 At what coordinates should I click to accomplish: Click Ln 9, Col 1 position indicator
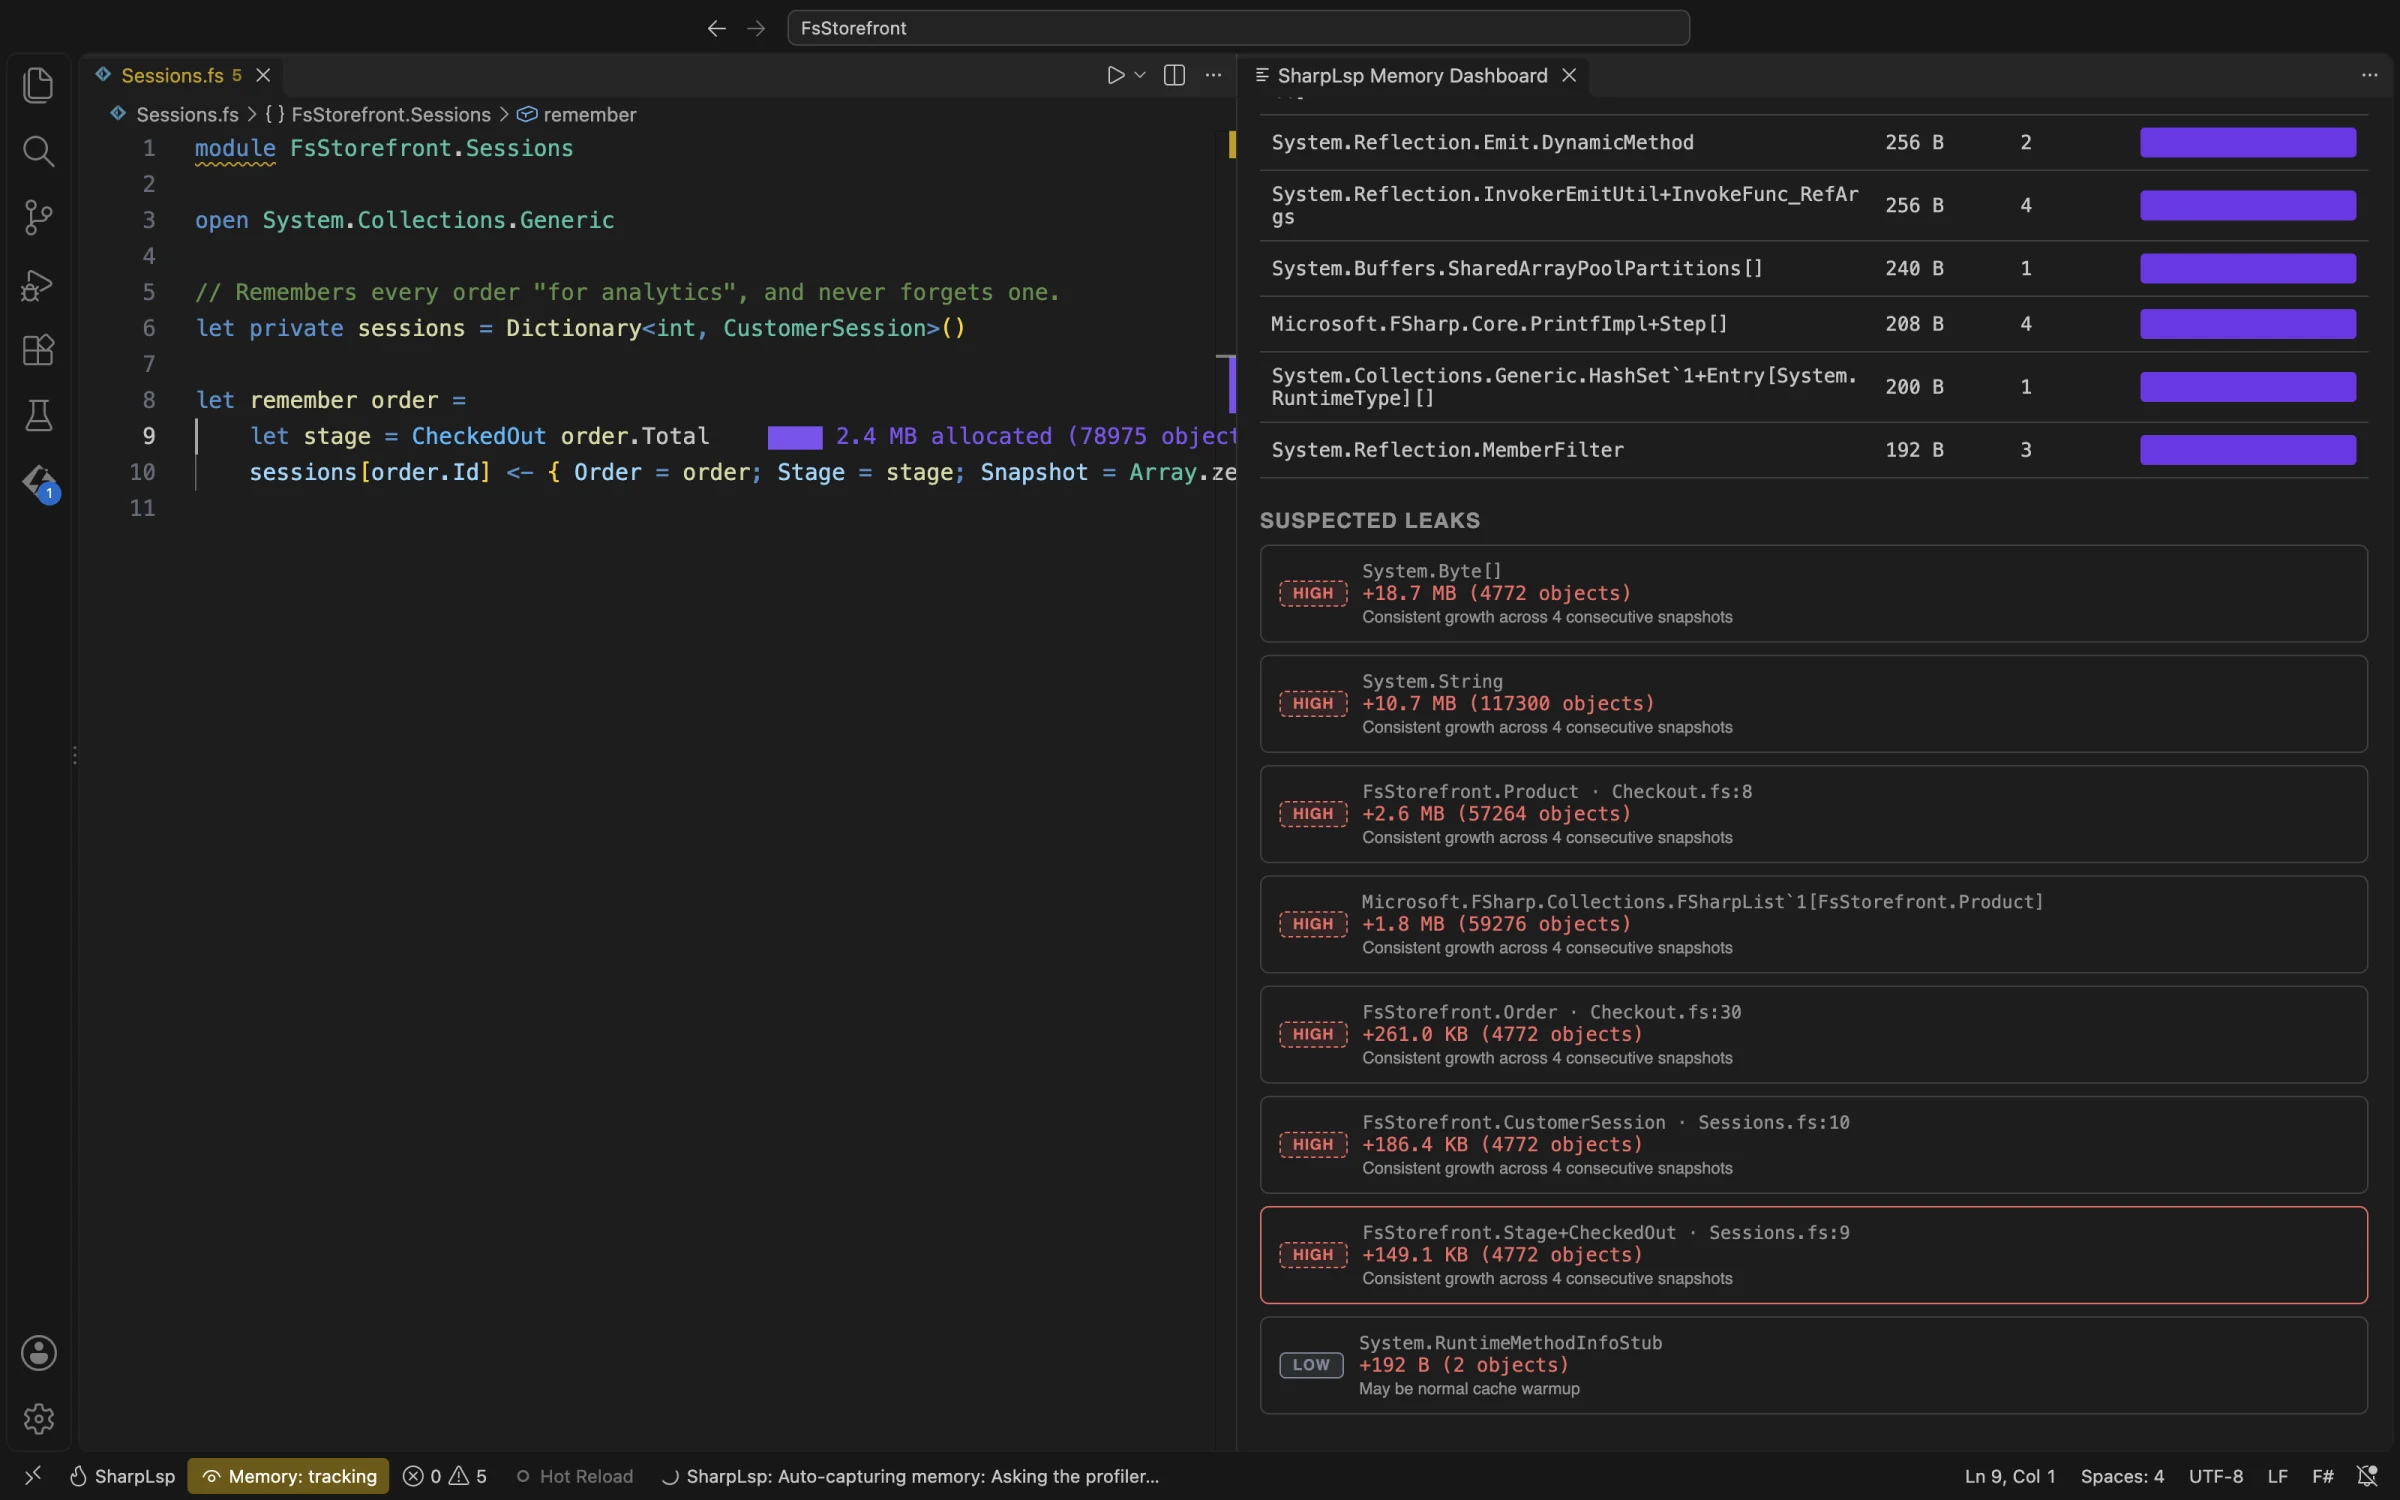2009,1476
